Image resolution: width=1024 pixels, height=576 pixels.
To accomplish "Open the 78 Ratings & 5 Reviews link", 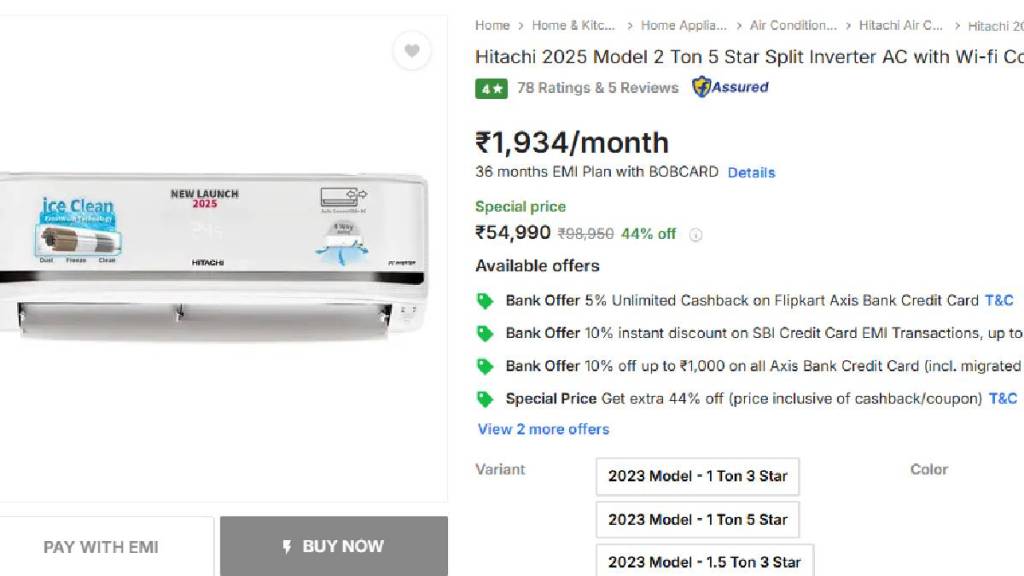I will tap(597, 88).
